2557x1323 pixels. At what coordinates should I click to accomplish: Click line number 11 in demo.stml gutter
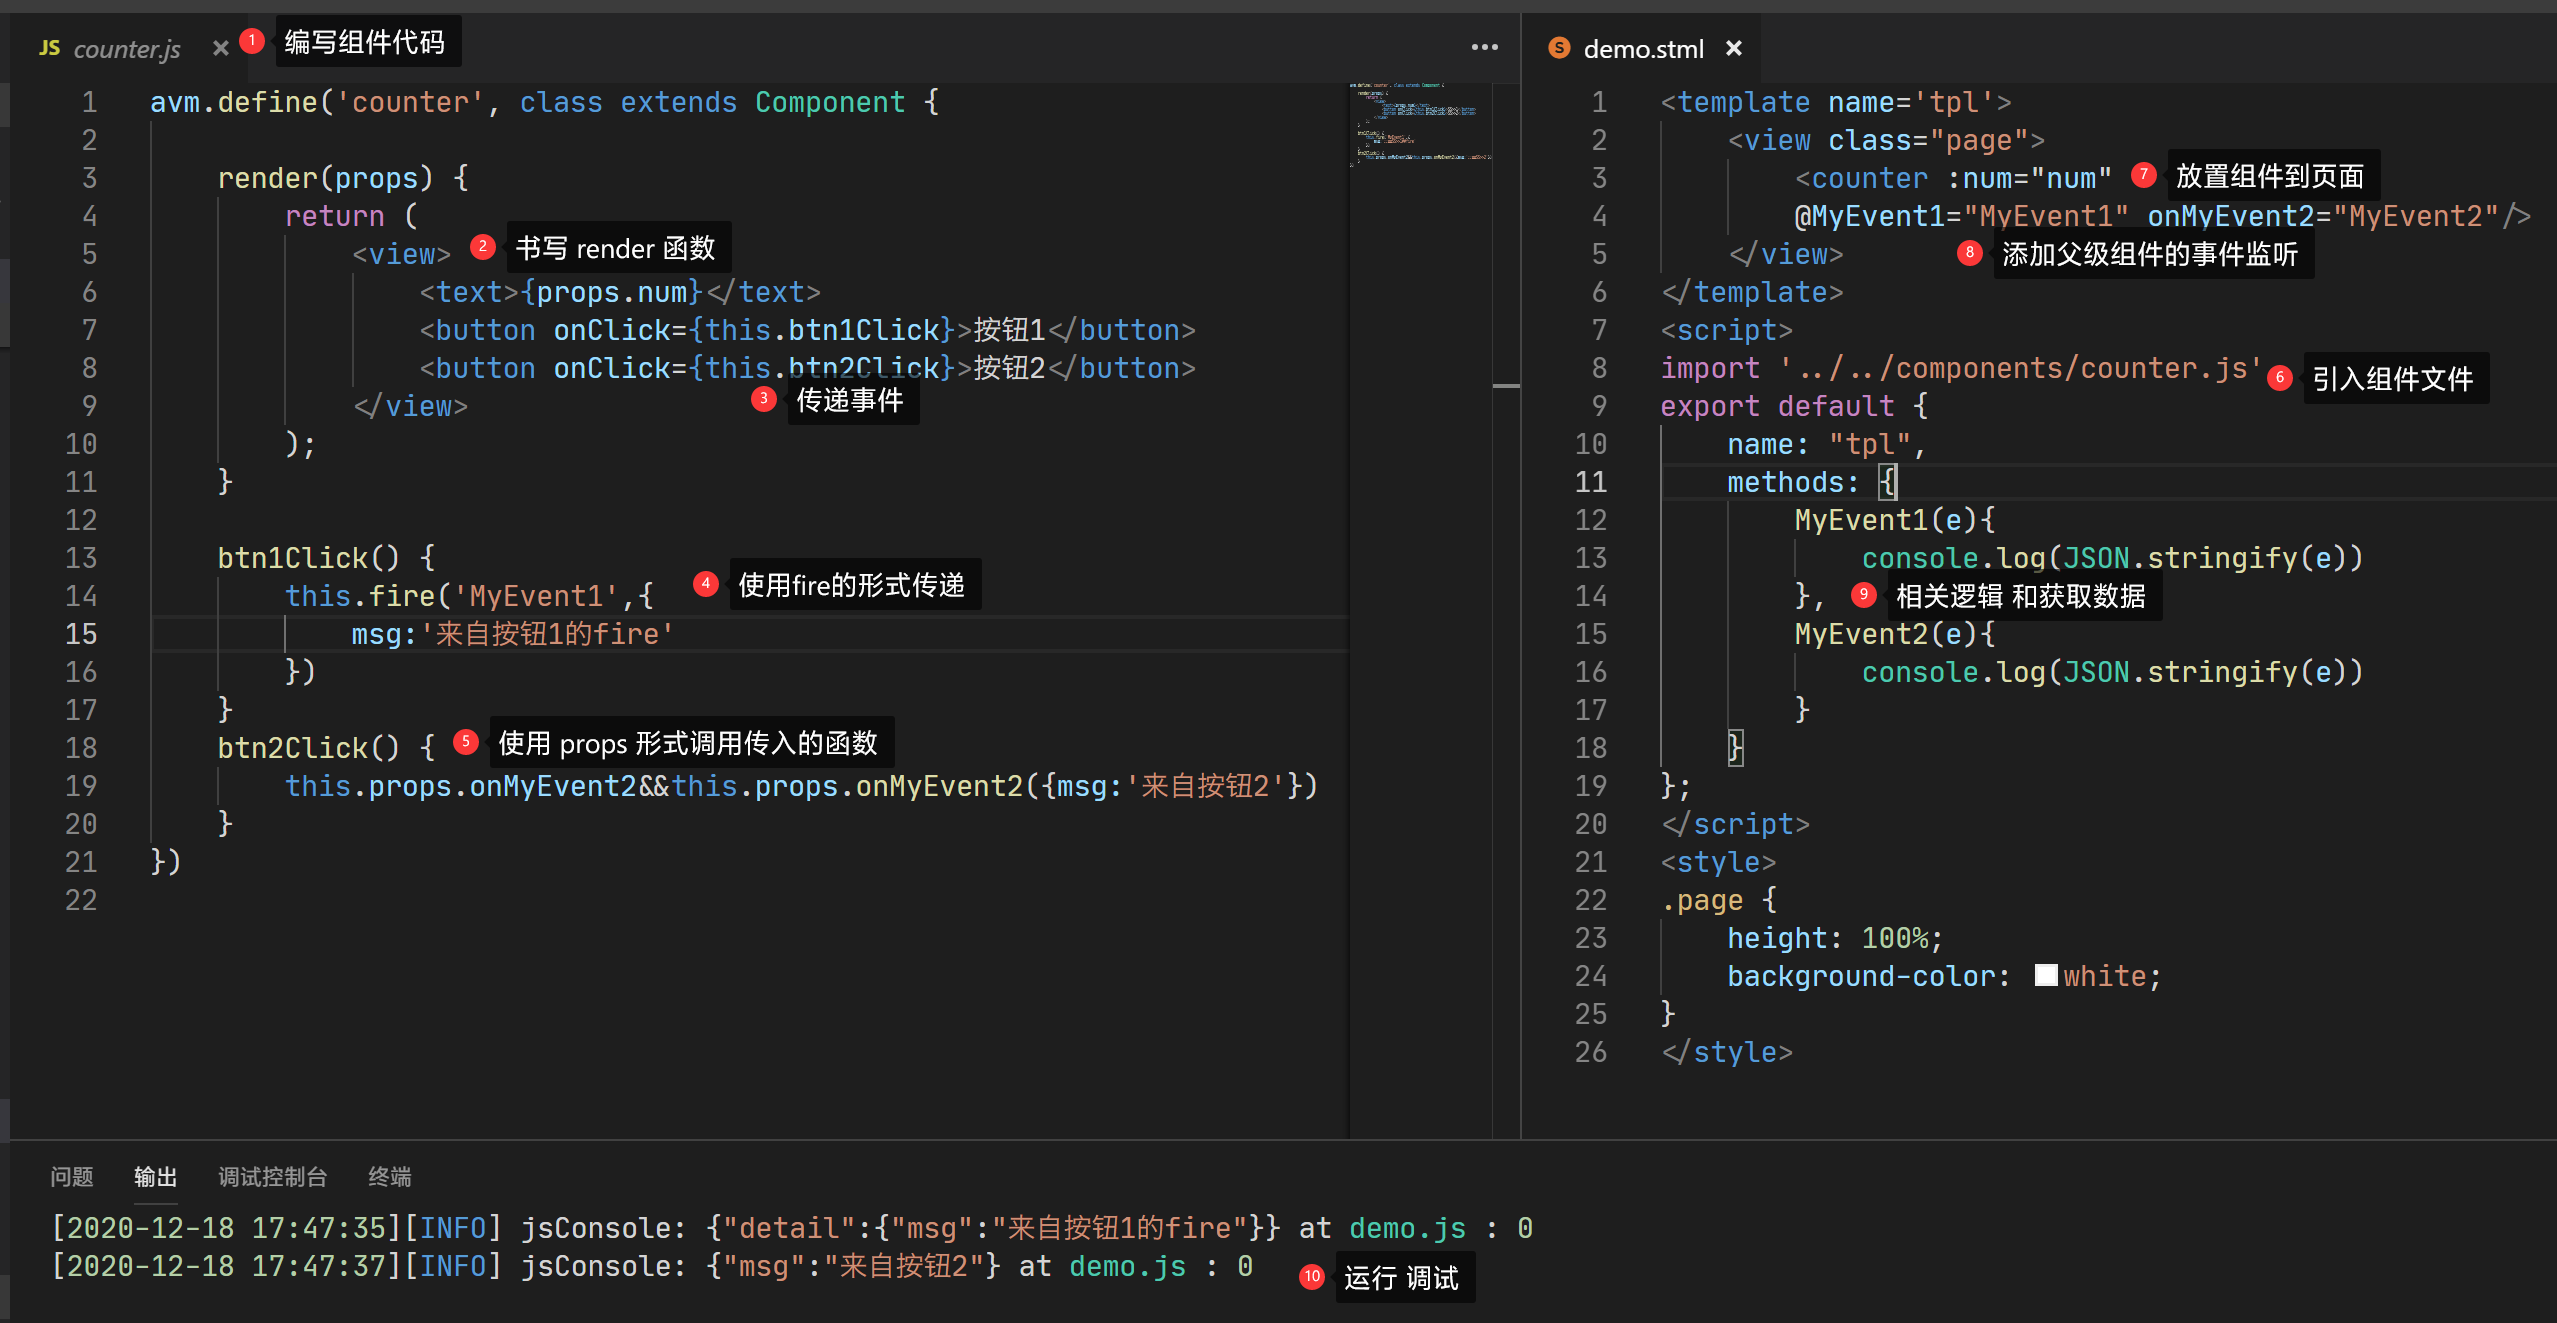1591,482
